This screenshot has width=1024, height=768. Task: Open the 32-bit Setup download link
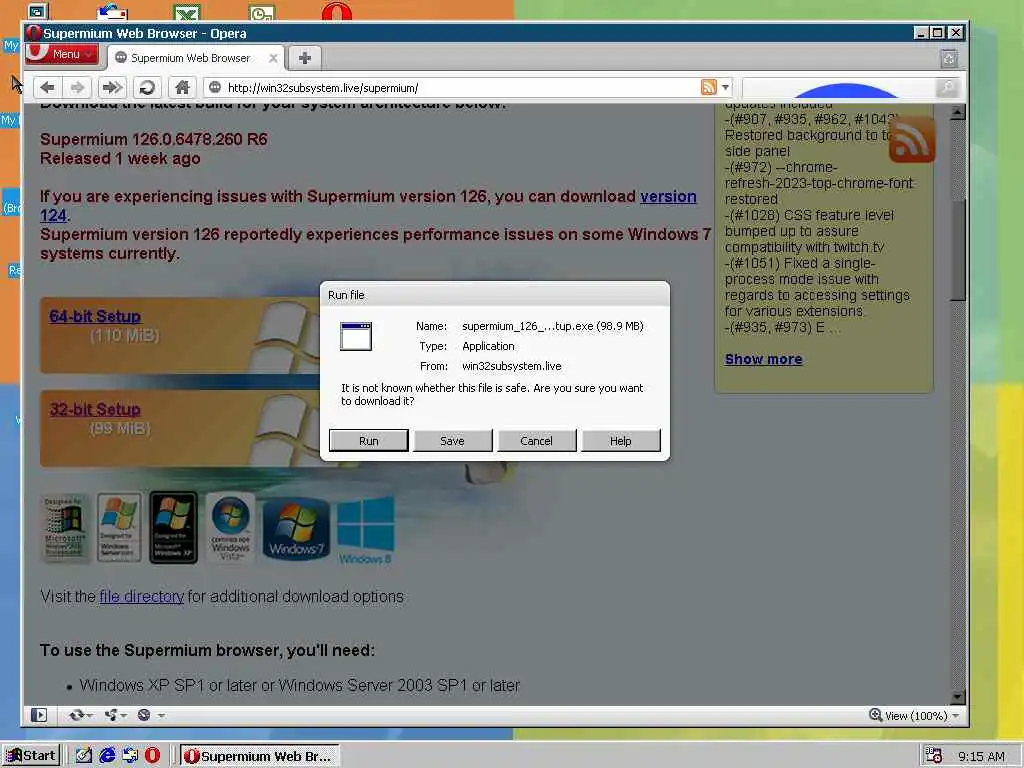point(95,409)
